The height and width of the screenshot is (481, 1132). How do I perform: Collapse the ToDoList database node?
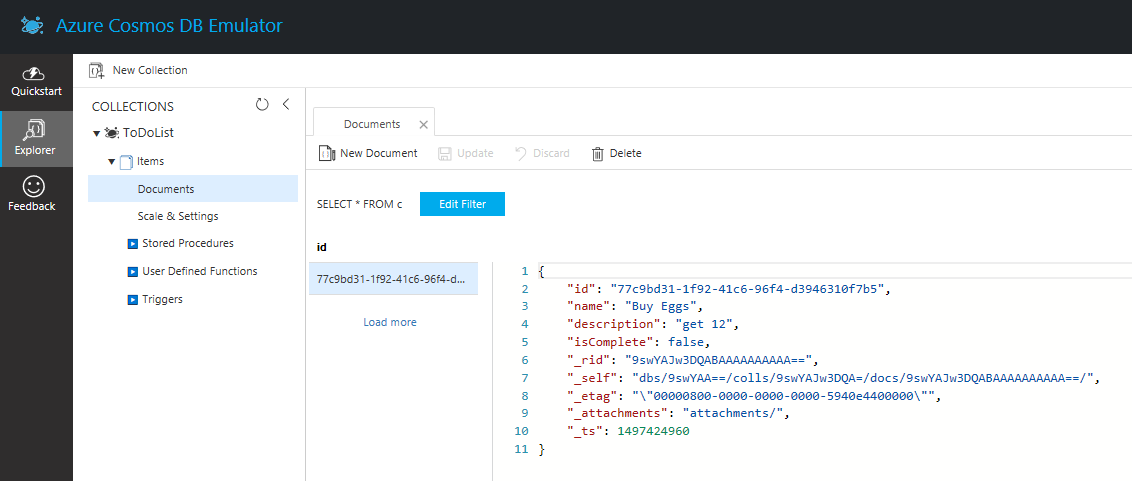coord(96,133)
